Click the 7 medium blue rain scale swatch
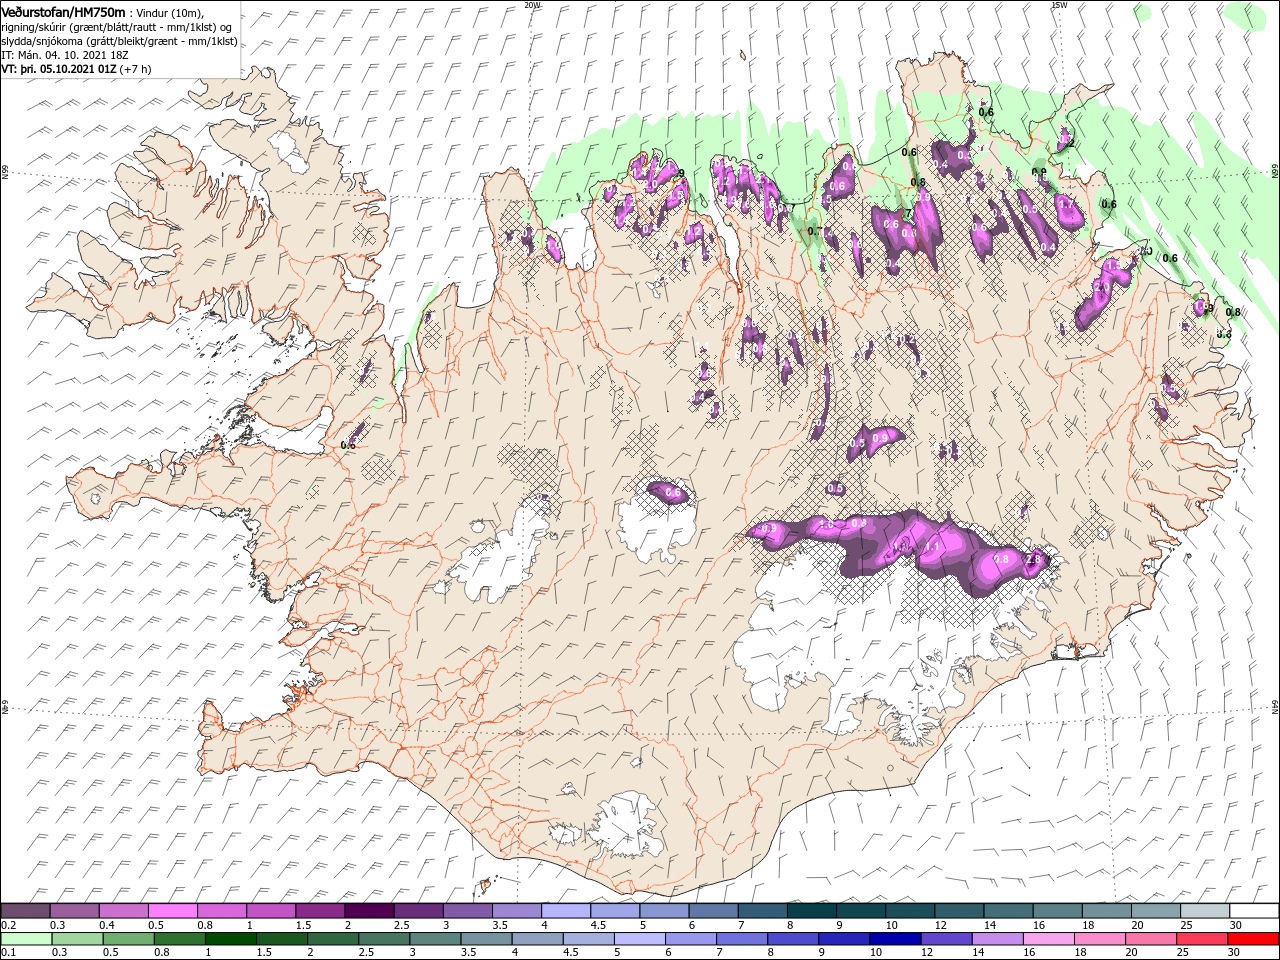 742,939
